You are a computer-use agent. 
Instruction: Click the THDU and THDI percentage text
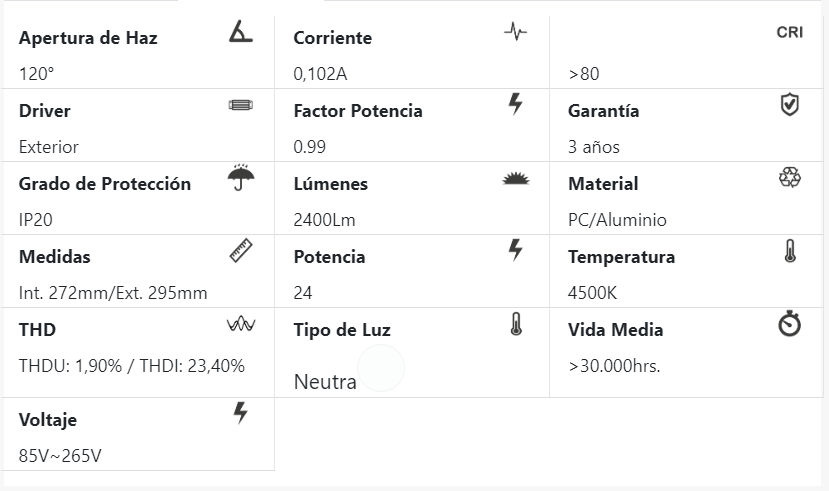(x=132, y=366)
